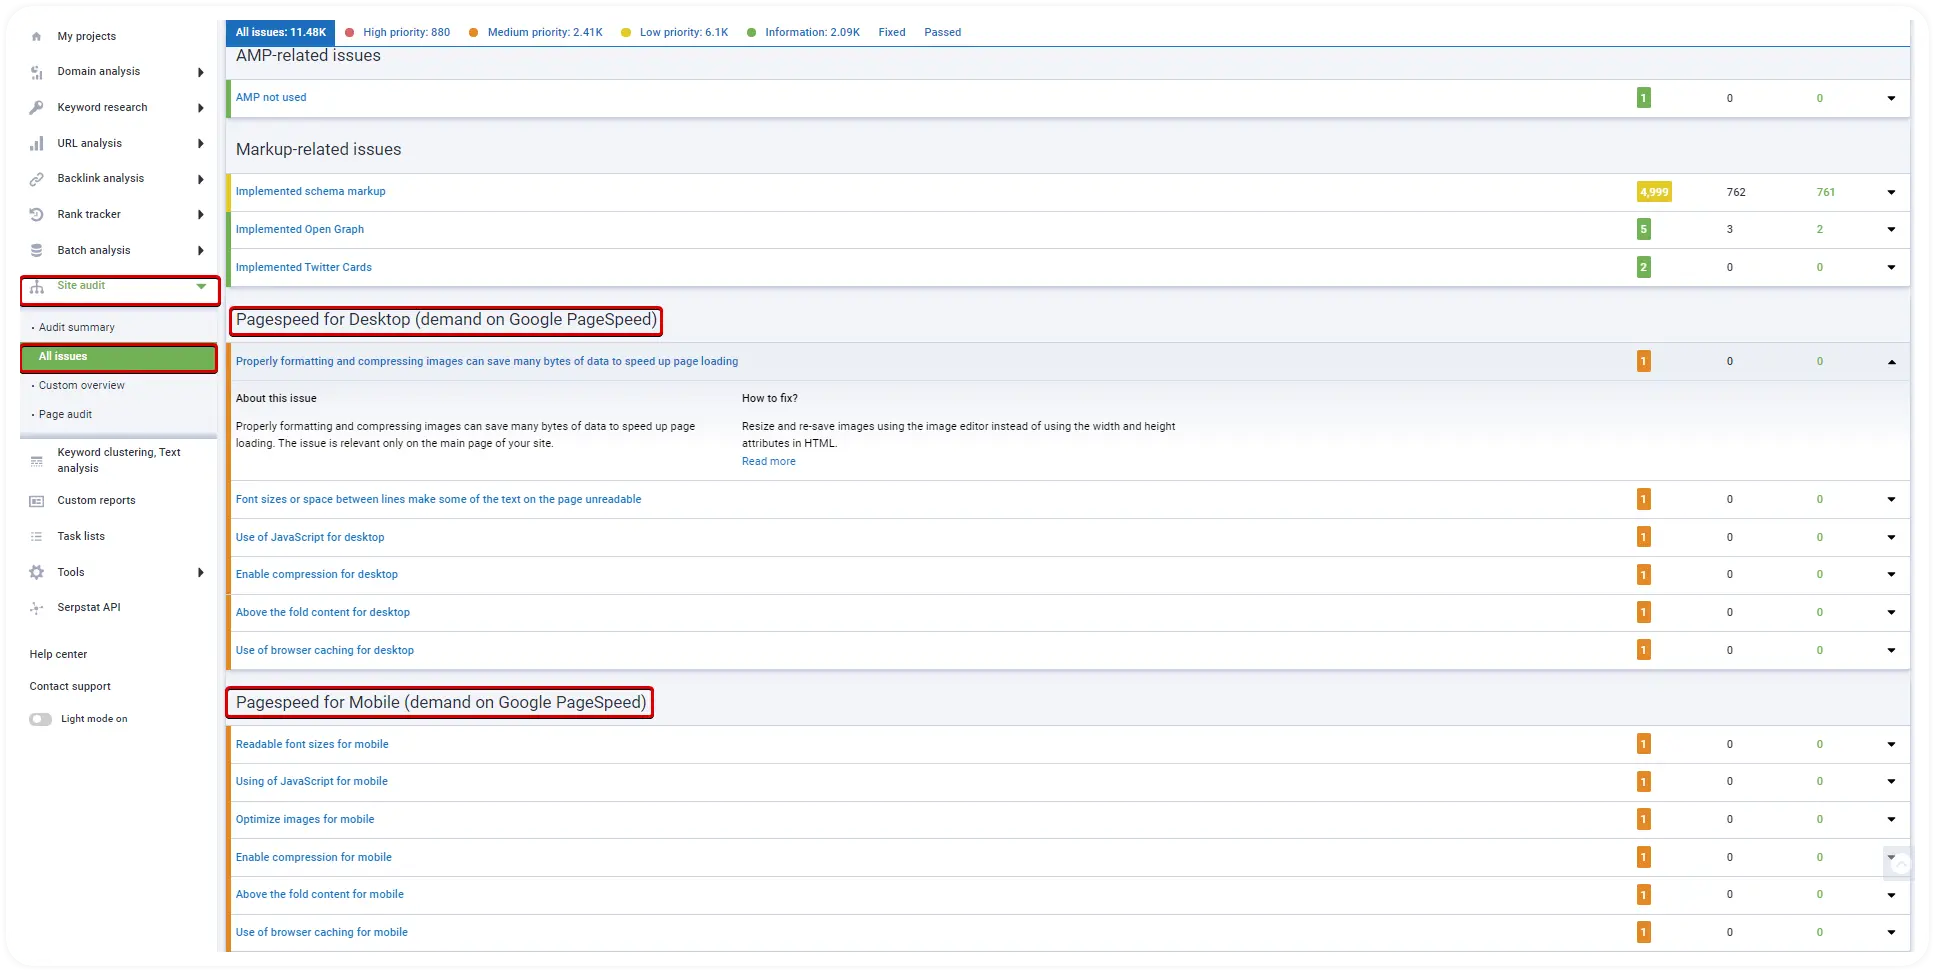This screenshot has height=972, width=1935.
Task: Click the Keyword research key icon
Action: [x=37, y=108]
